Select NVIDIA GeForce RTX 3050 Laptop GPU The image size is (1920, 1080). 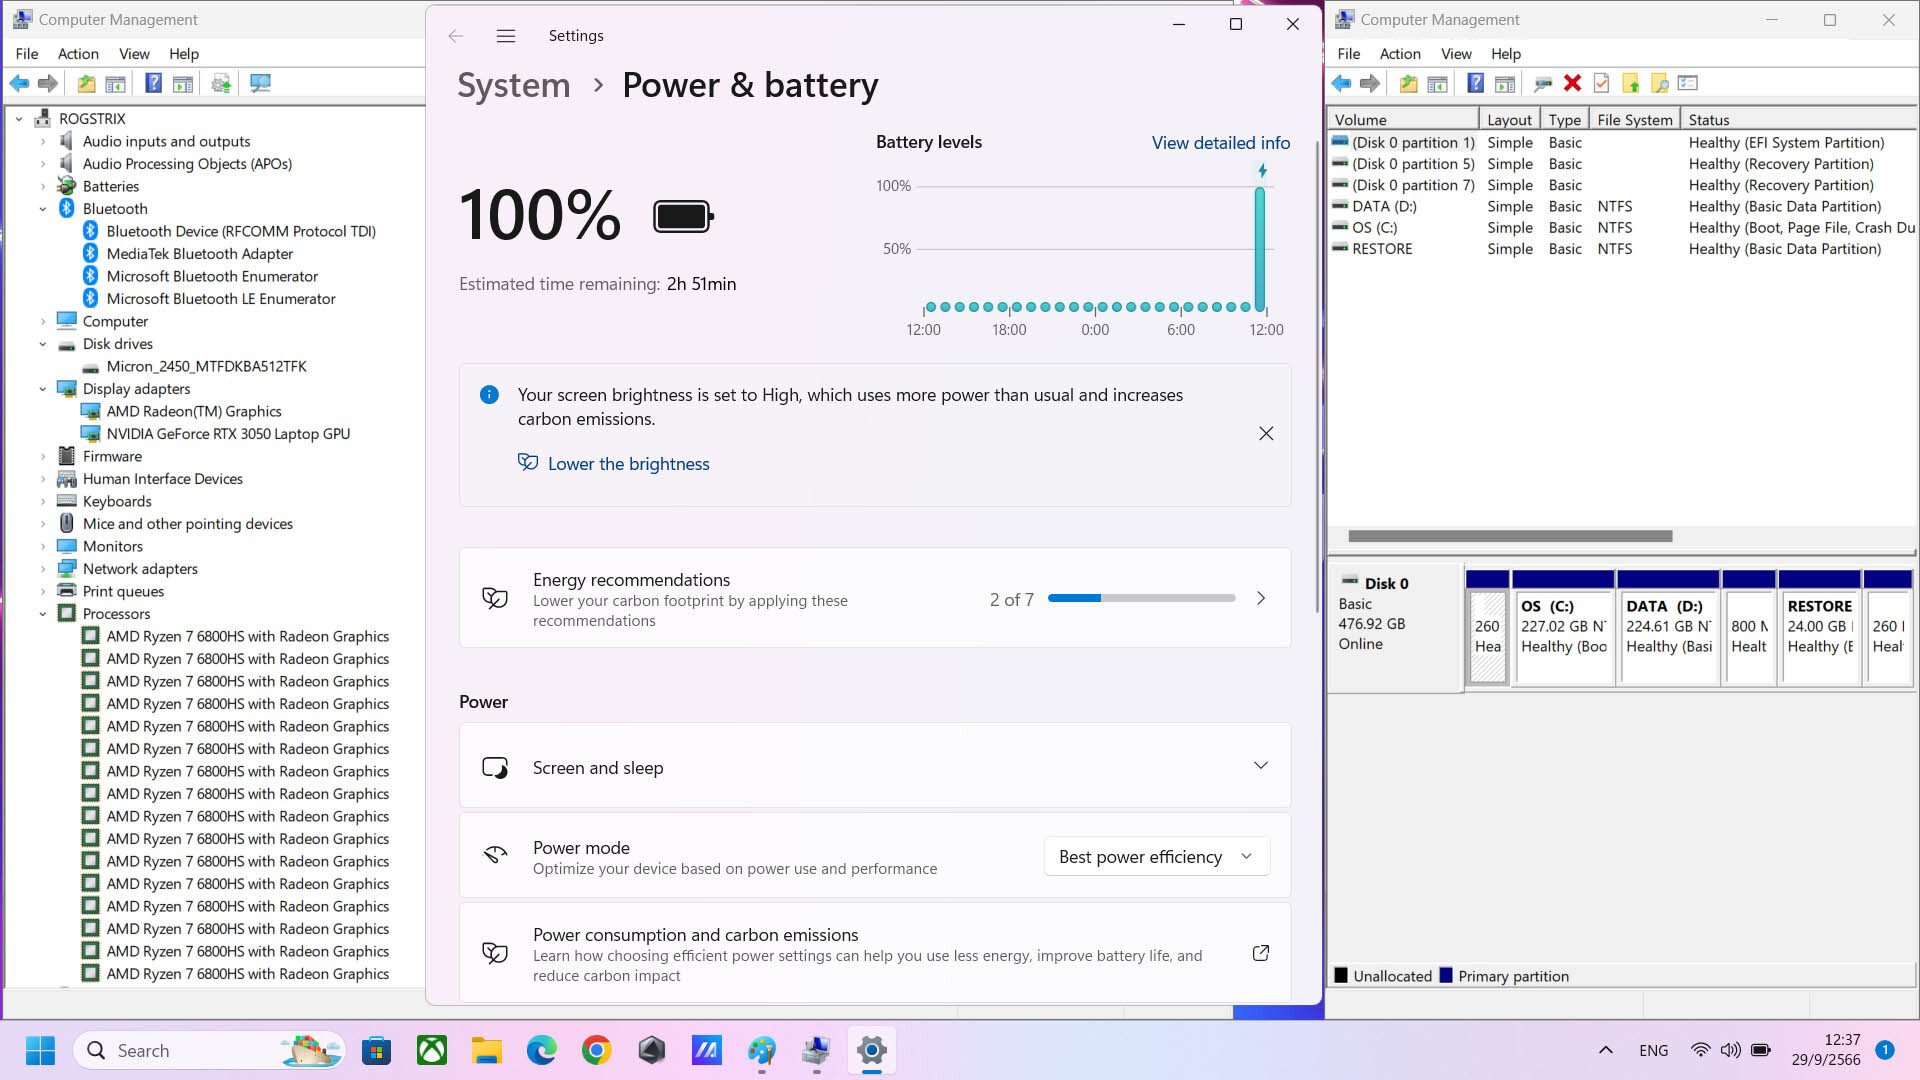228,434
